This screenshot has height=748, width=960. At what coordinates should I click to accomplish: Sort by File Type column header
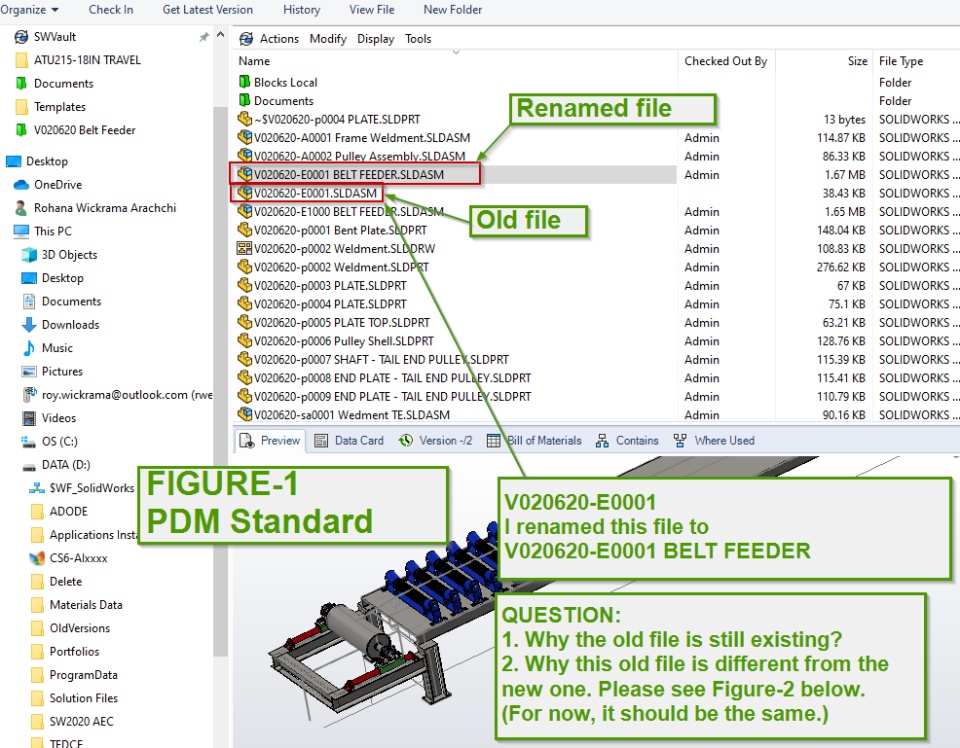coord(901,61)
